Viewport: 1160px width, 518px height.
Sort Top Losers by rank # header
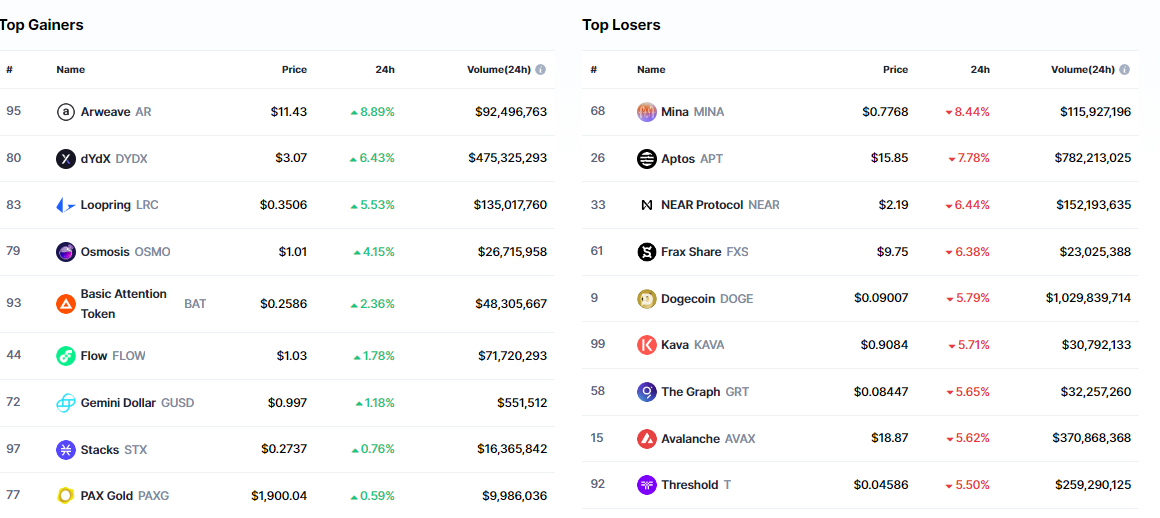593,70
